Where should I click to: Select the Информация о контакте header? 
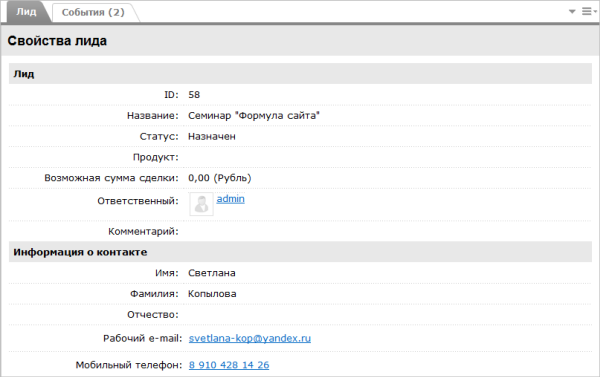click(x=300, y=252)
